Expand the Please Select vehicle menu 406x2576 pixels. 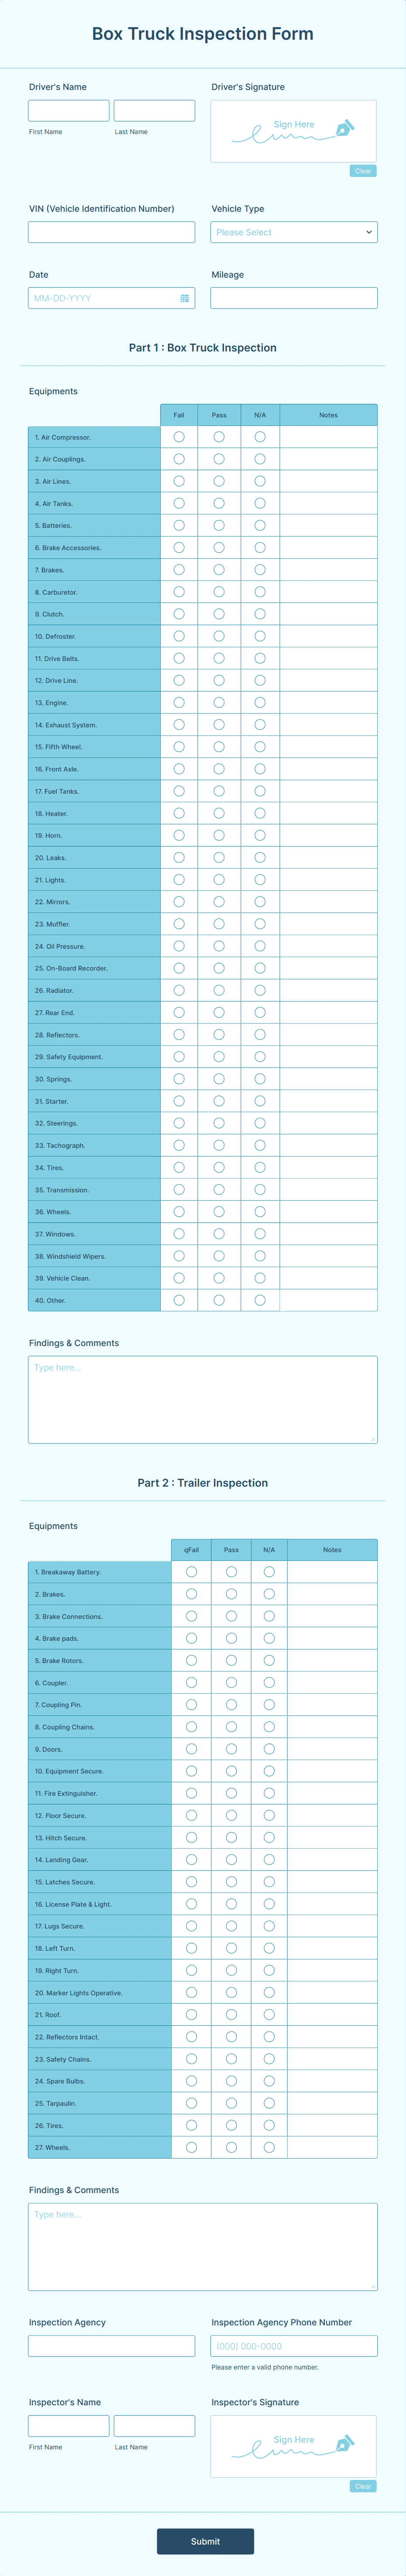pos(293,232)
